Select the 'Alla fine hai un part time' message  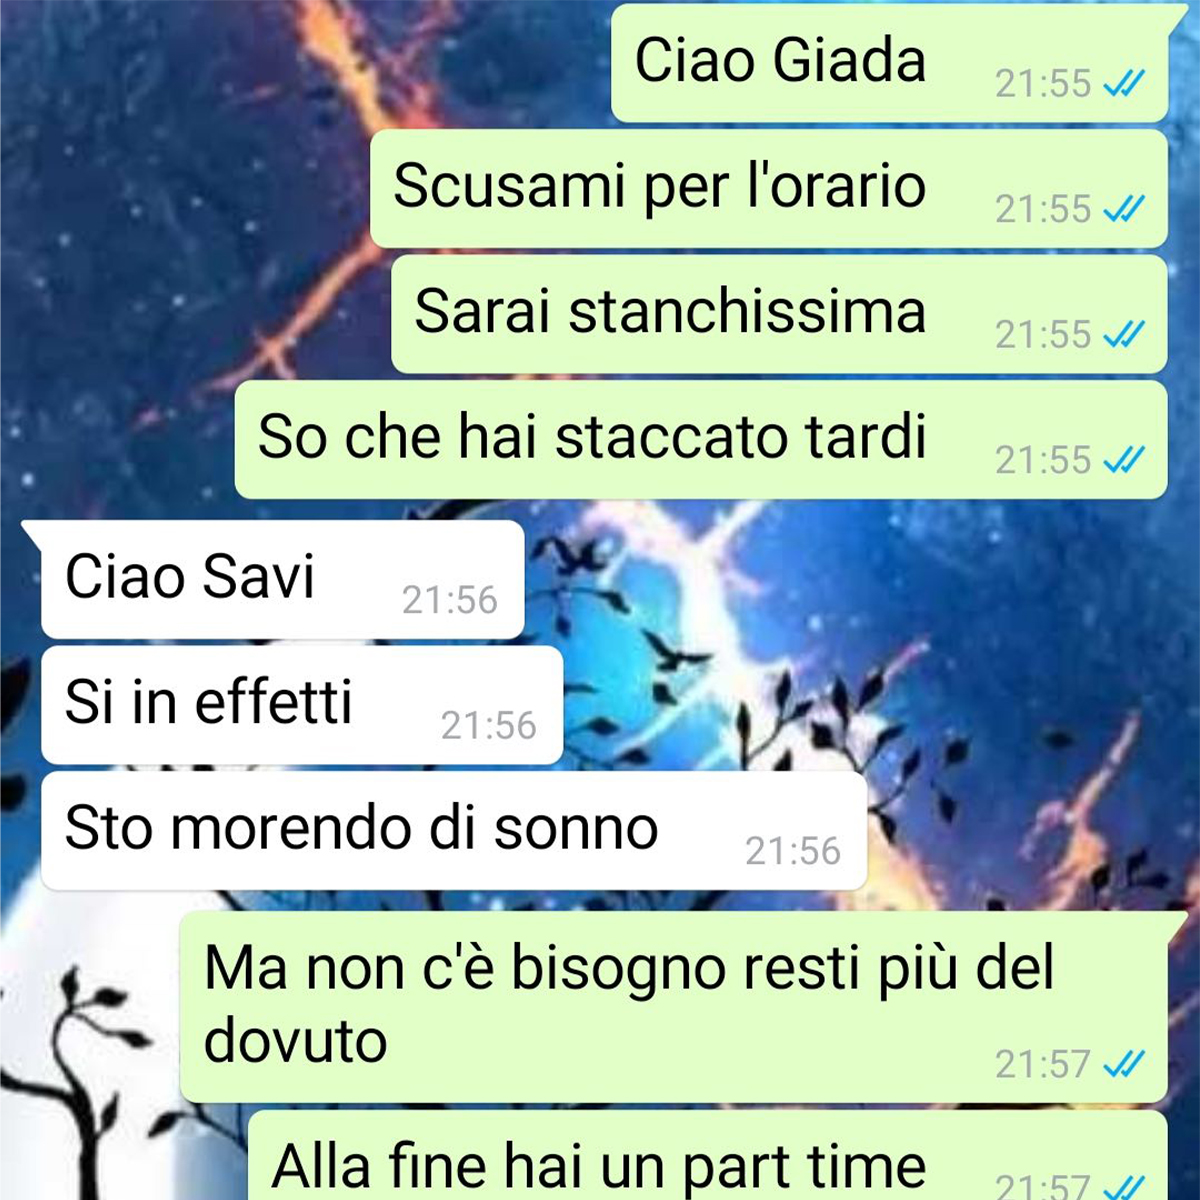[x=707, y=1155]
